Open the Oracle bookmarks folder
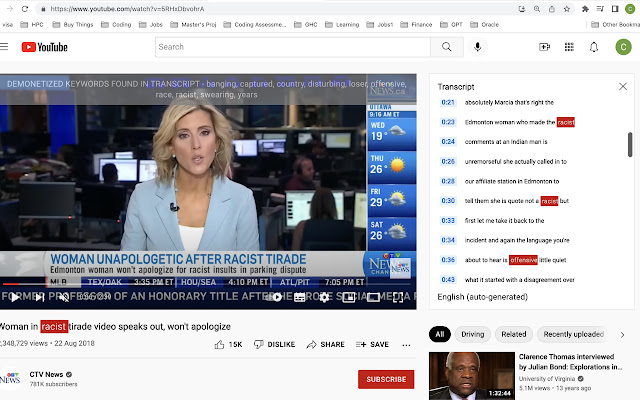The width and height of the screenshot is (640, 400). coord(484,24)
